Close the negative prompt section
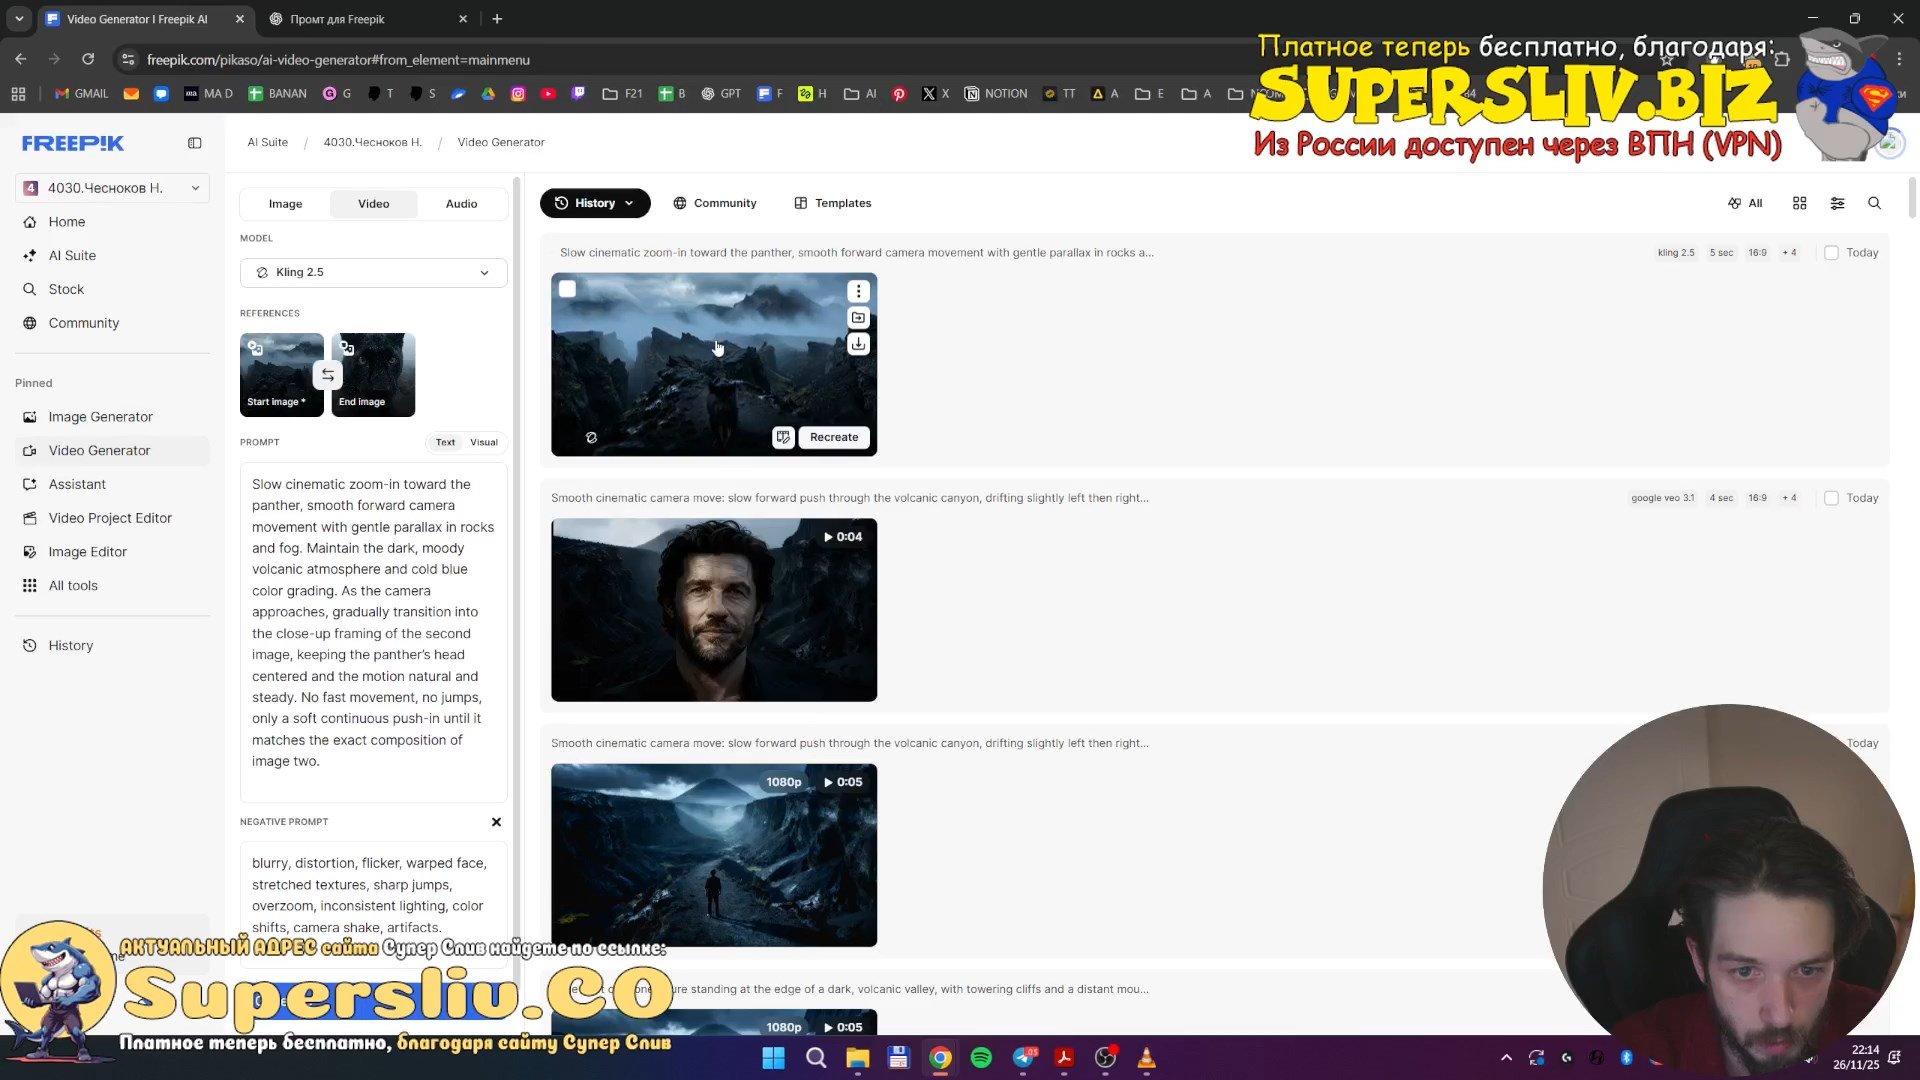 tap(496, 822)
